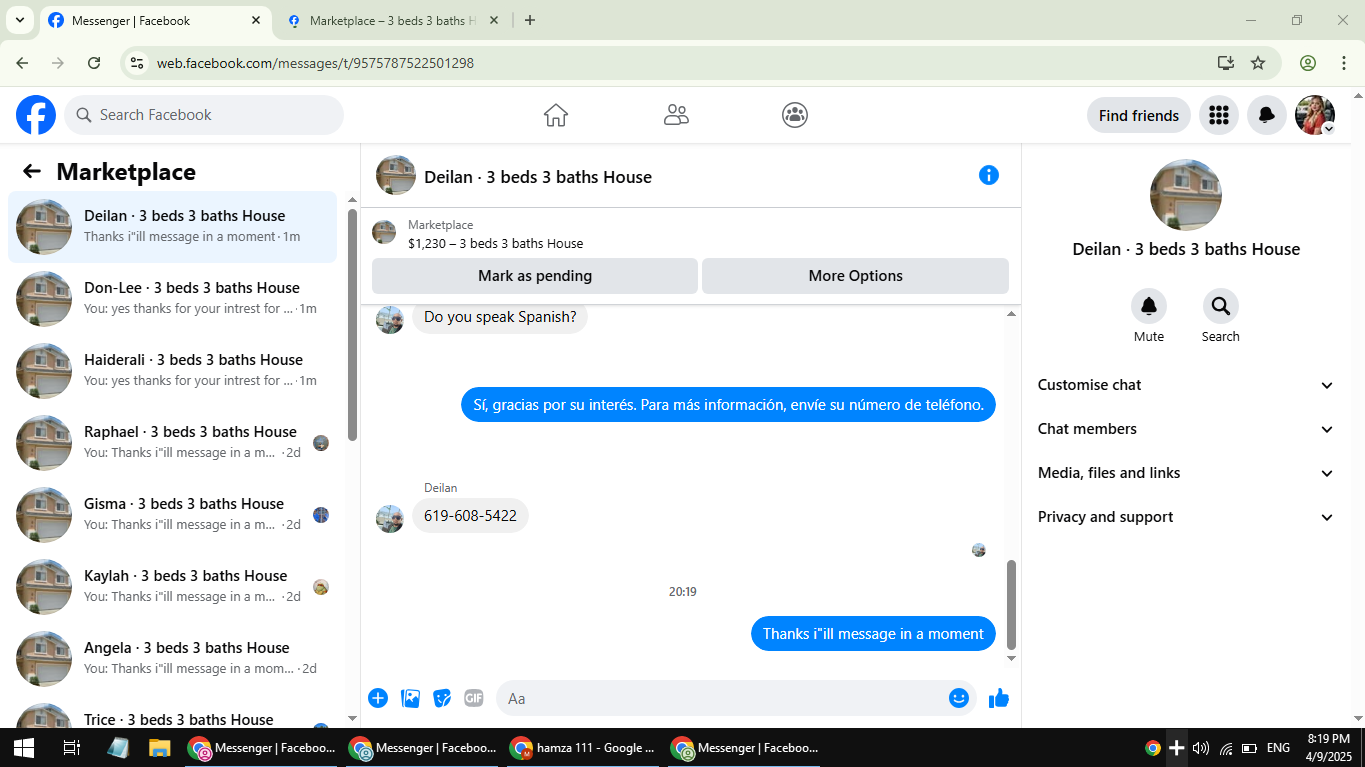Click the browser back button

pos(22,63)
